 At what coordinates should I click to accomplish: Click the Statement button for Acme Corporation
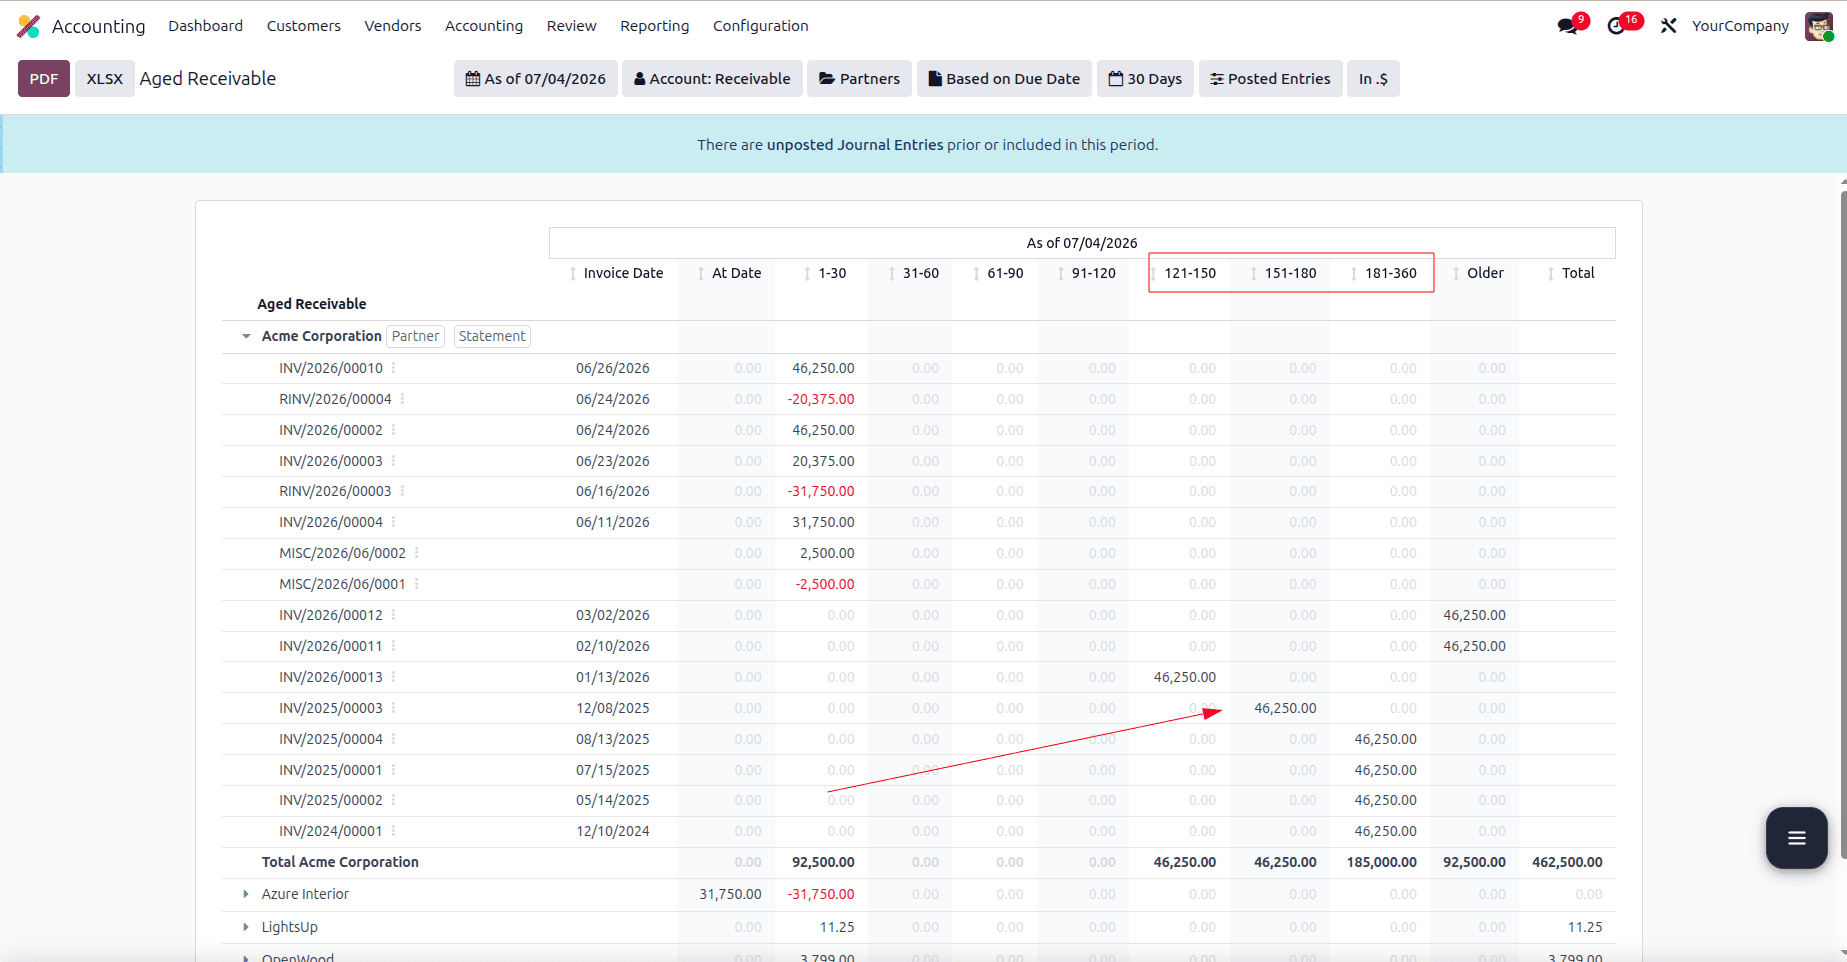pos(492,336)
